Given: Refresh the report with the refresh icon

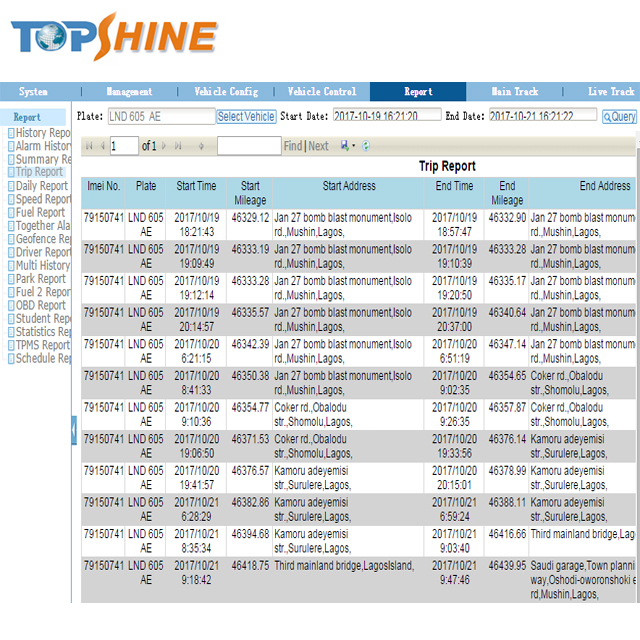Looking at the screenshot, I should click(x=366, y=146).
